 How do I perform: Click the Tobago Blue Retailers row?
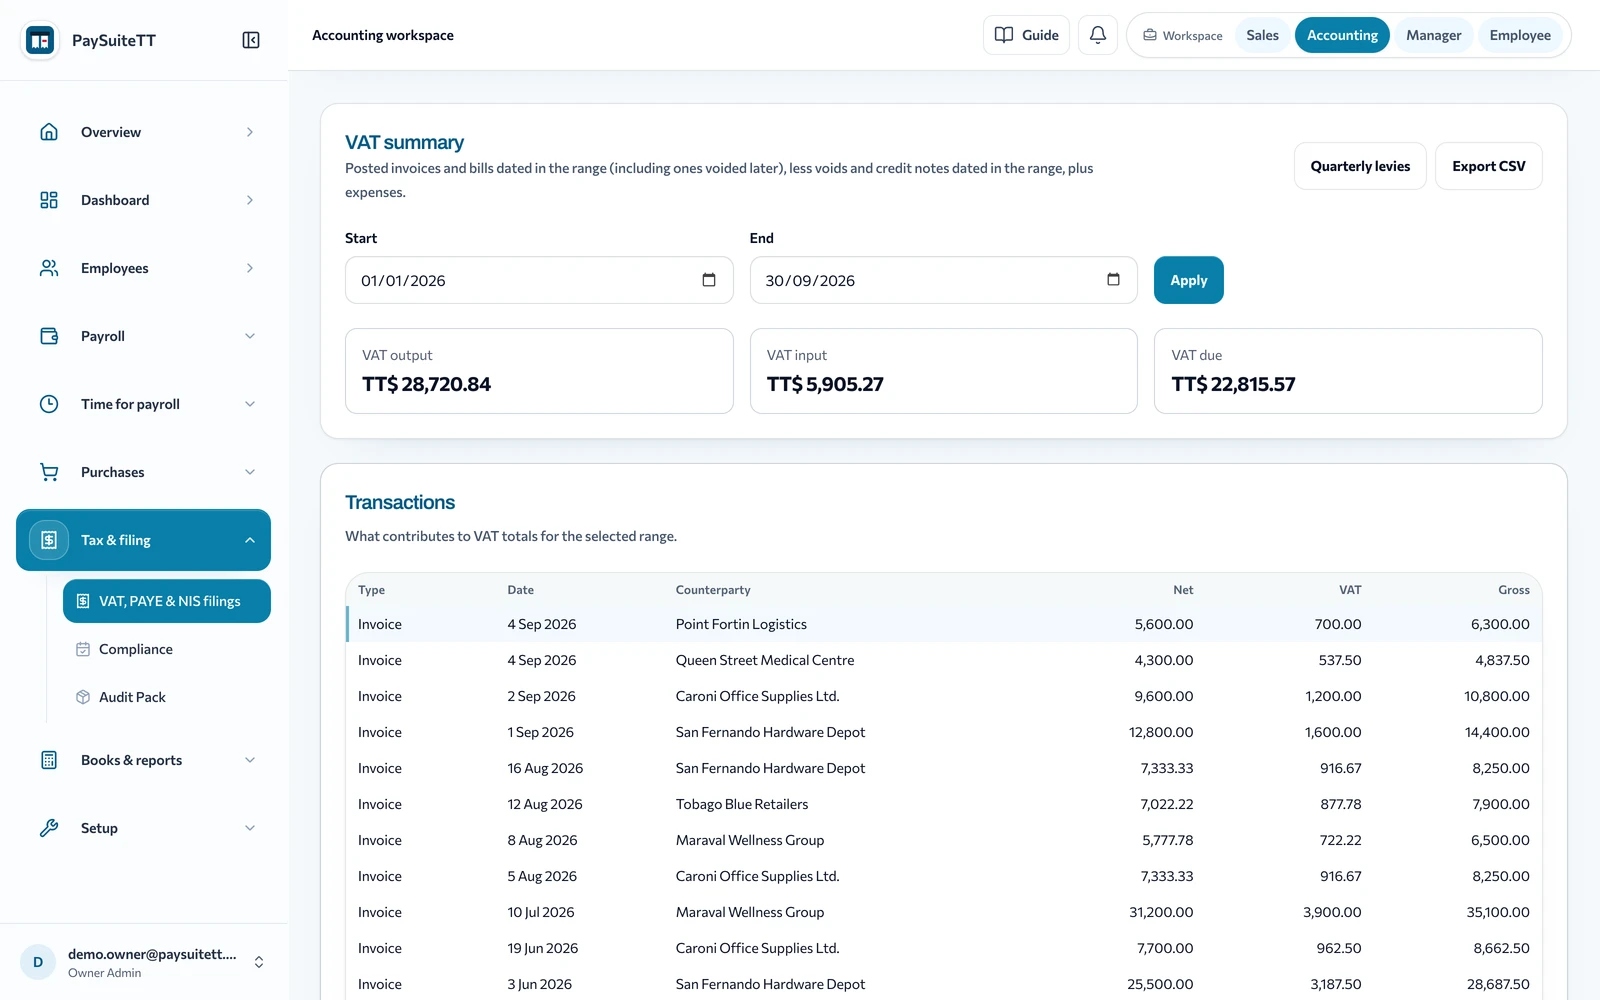click(x=944, y=804)
